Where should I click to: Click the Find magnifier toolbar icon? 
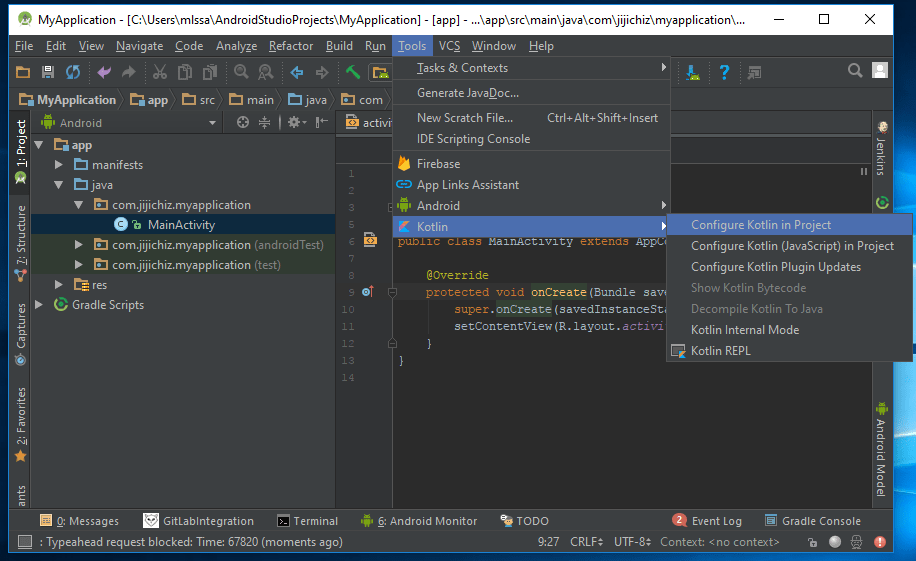click(x=241, y=72)
